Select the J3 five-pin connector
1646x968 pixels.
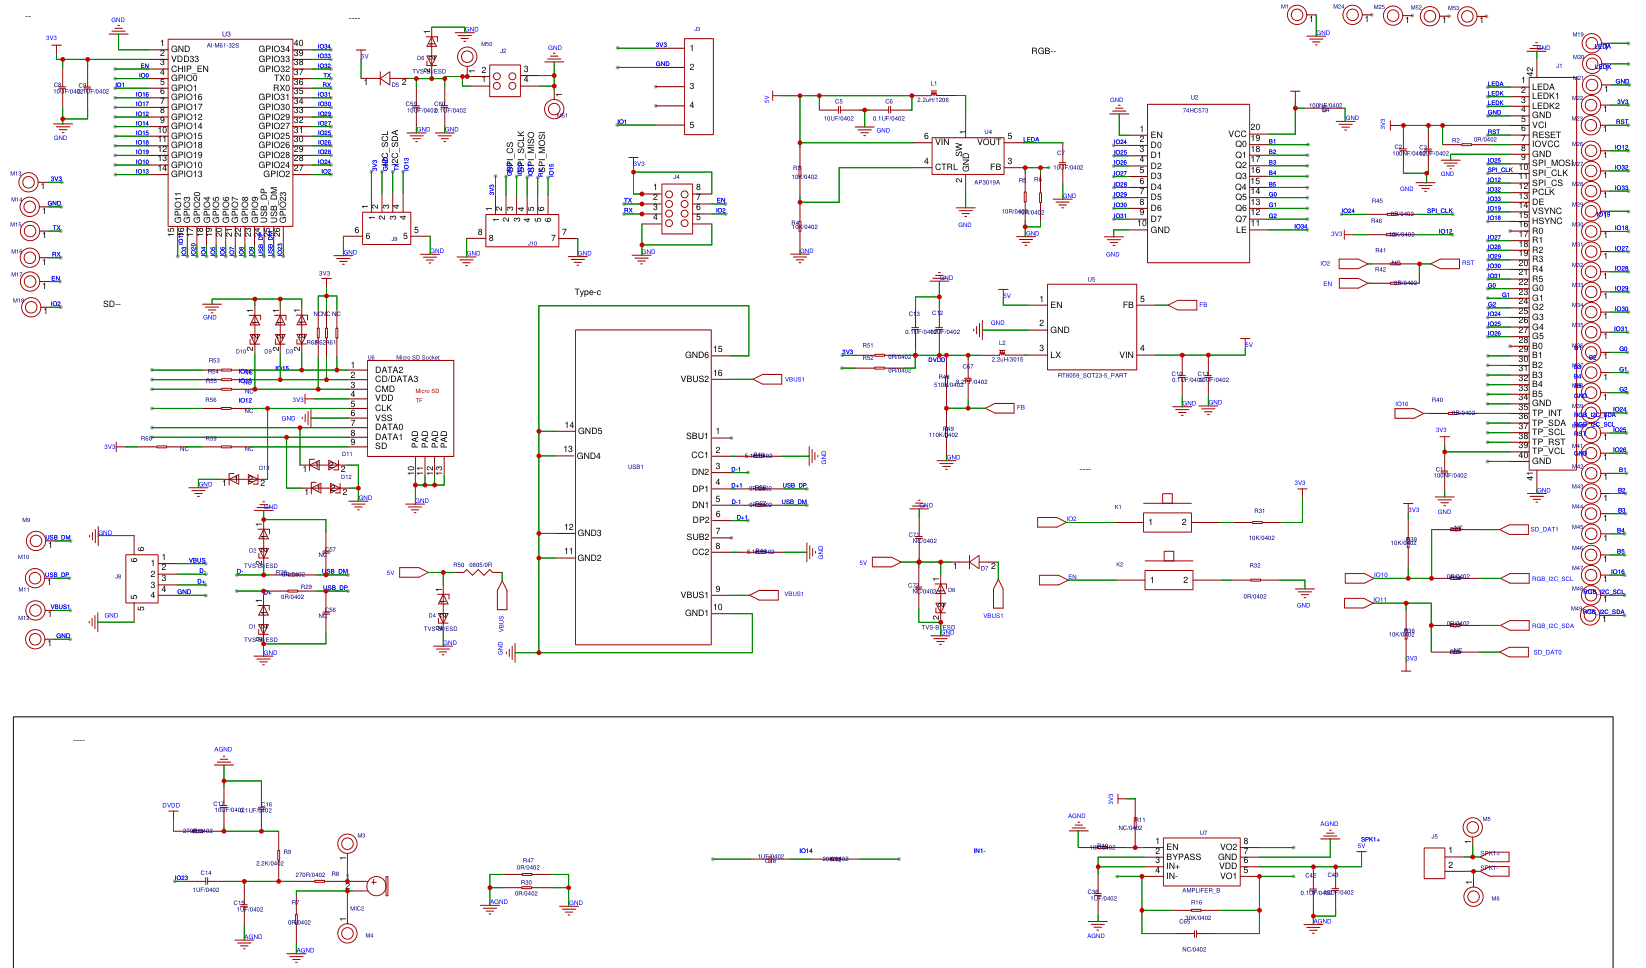tap(699, 86)
